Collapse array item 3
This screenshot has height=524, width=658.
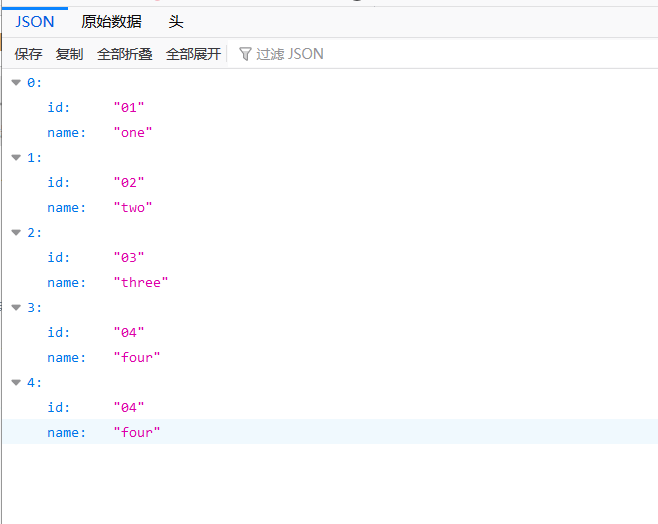point(16,308)
